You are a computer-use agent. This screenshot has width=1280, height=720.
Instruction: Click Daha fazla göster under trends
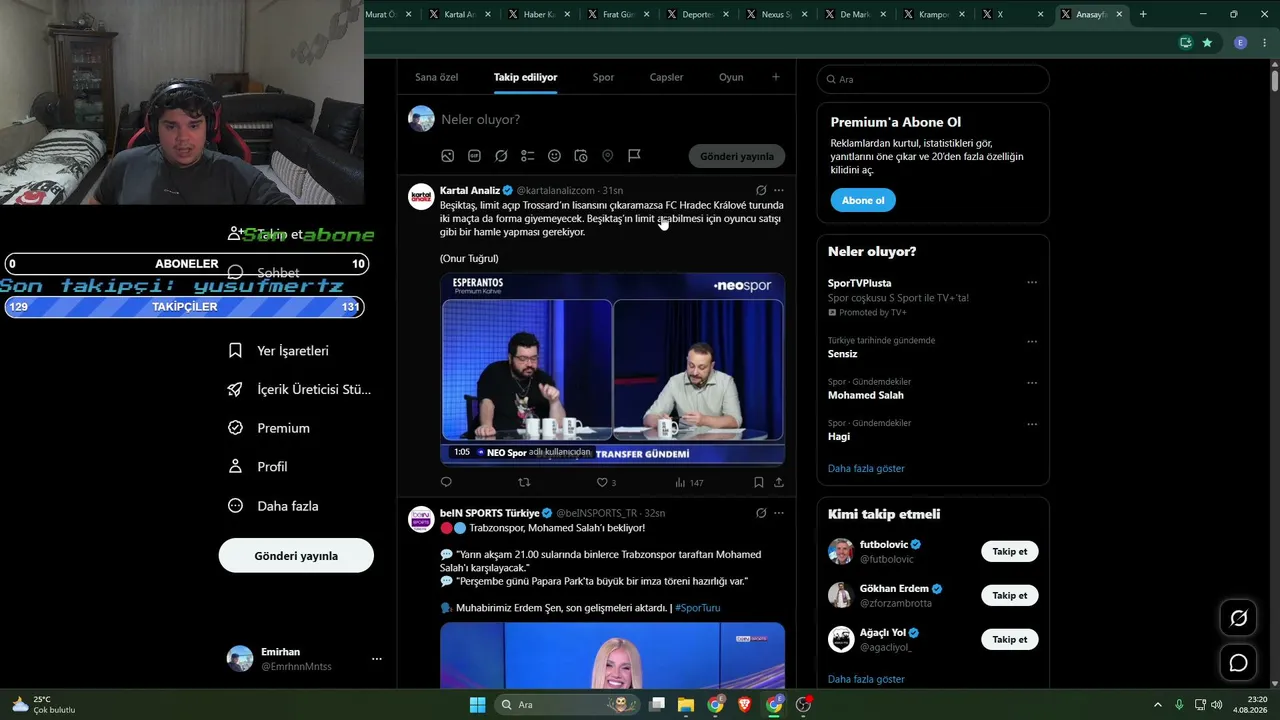pos(866,468)
